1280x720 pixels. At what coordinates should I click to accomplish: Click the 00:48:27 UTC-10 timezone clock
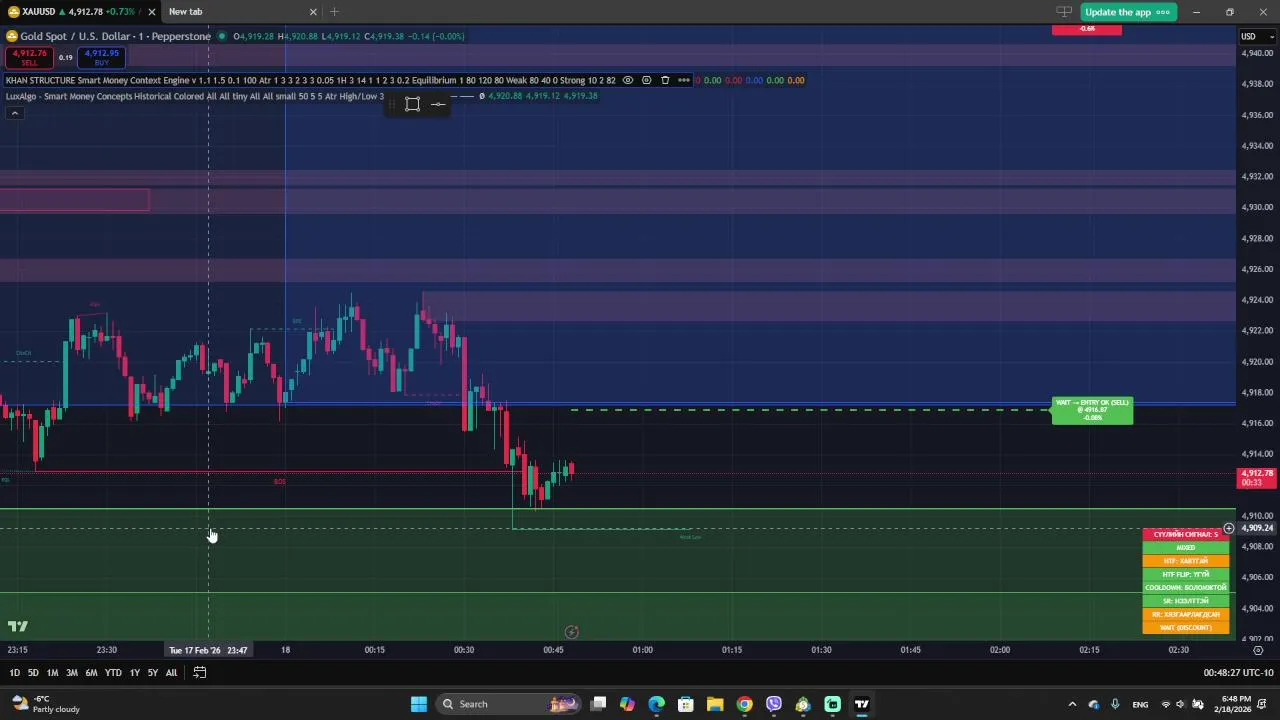1238,673
